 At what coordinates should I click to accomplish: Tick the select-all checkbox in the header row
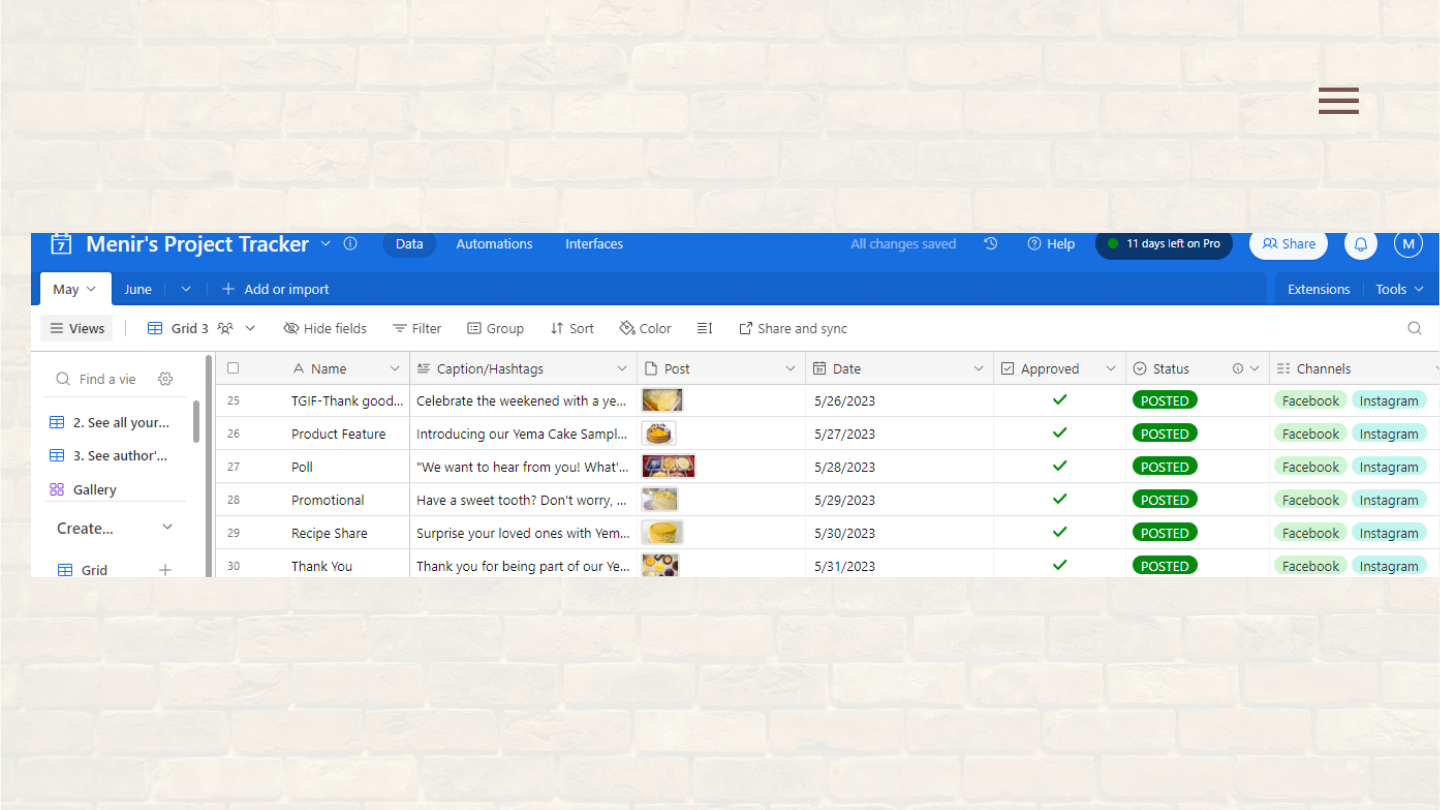click(x=233, y=368)
